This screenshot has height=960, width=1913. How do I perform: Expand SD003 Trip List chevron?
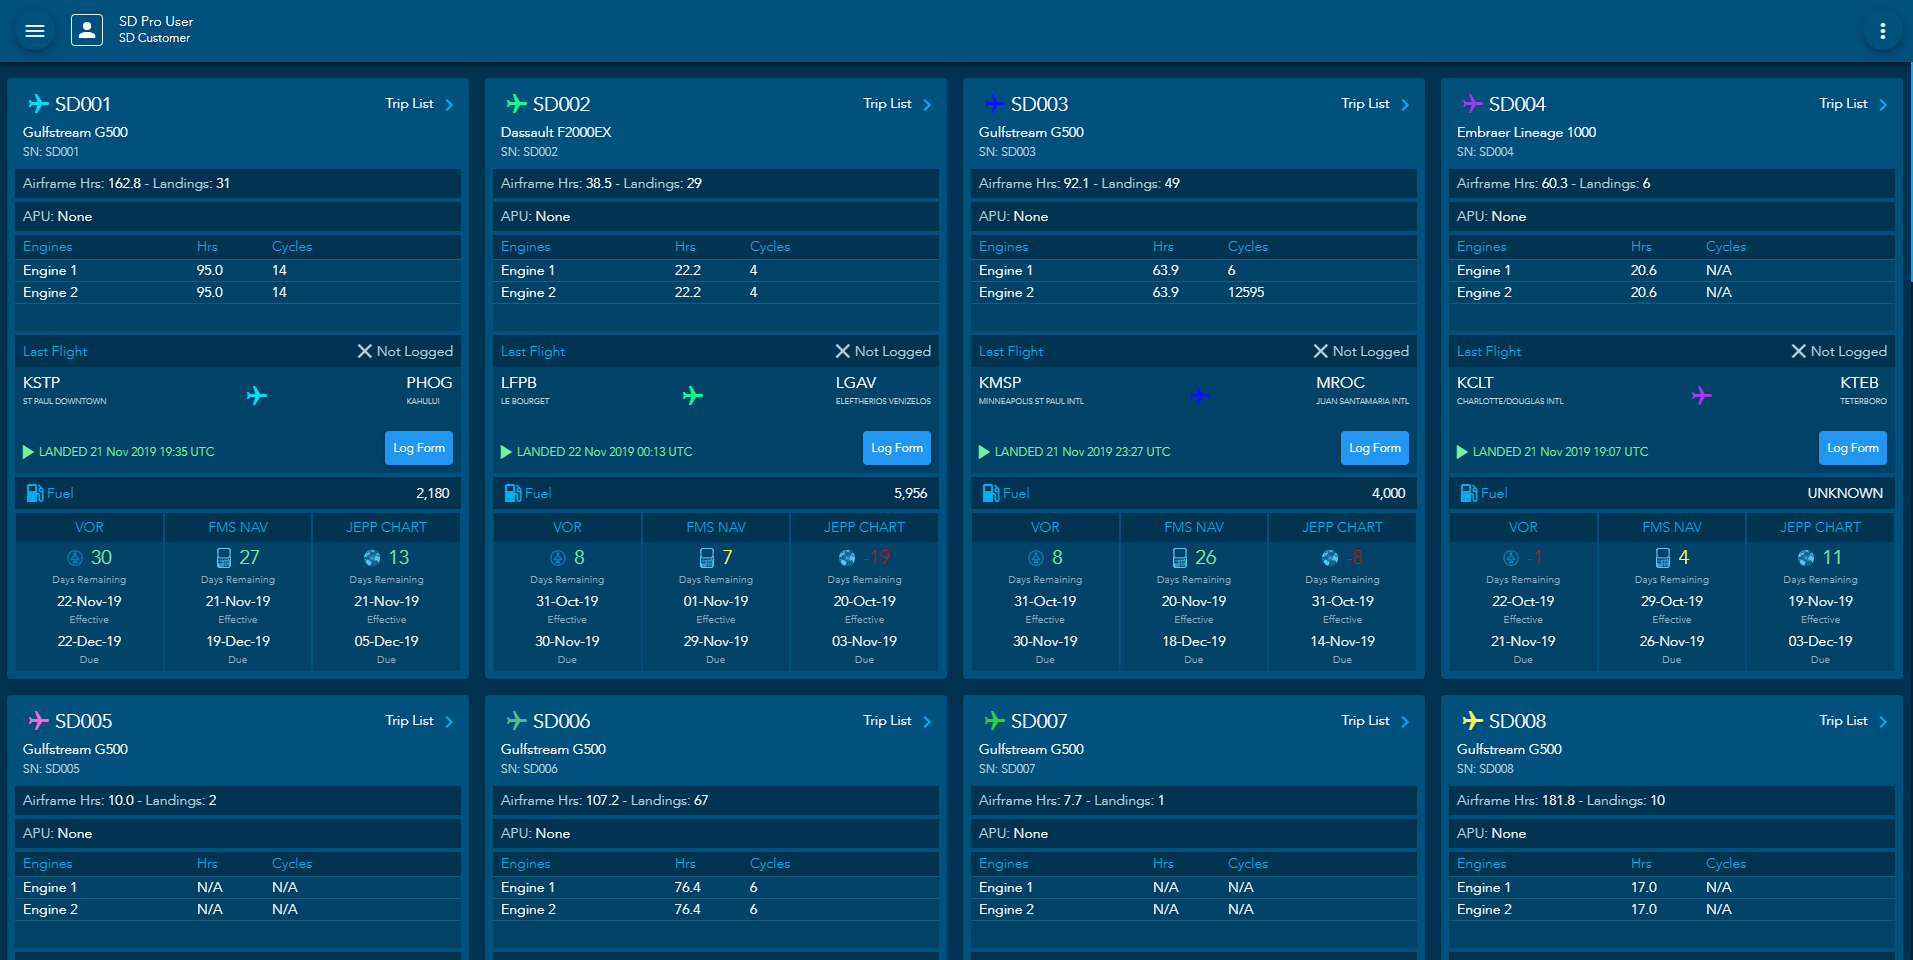tap(1405, 104)
